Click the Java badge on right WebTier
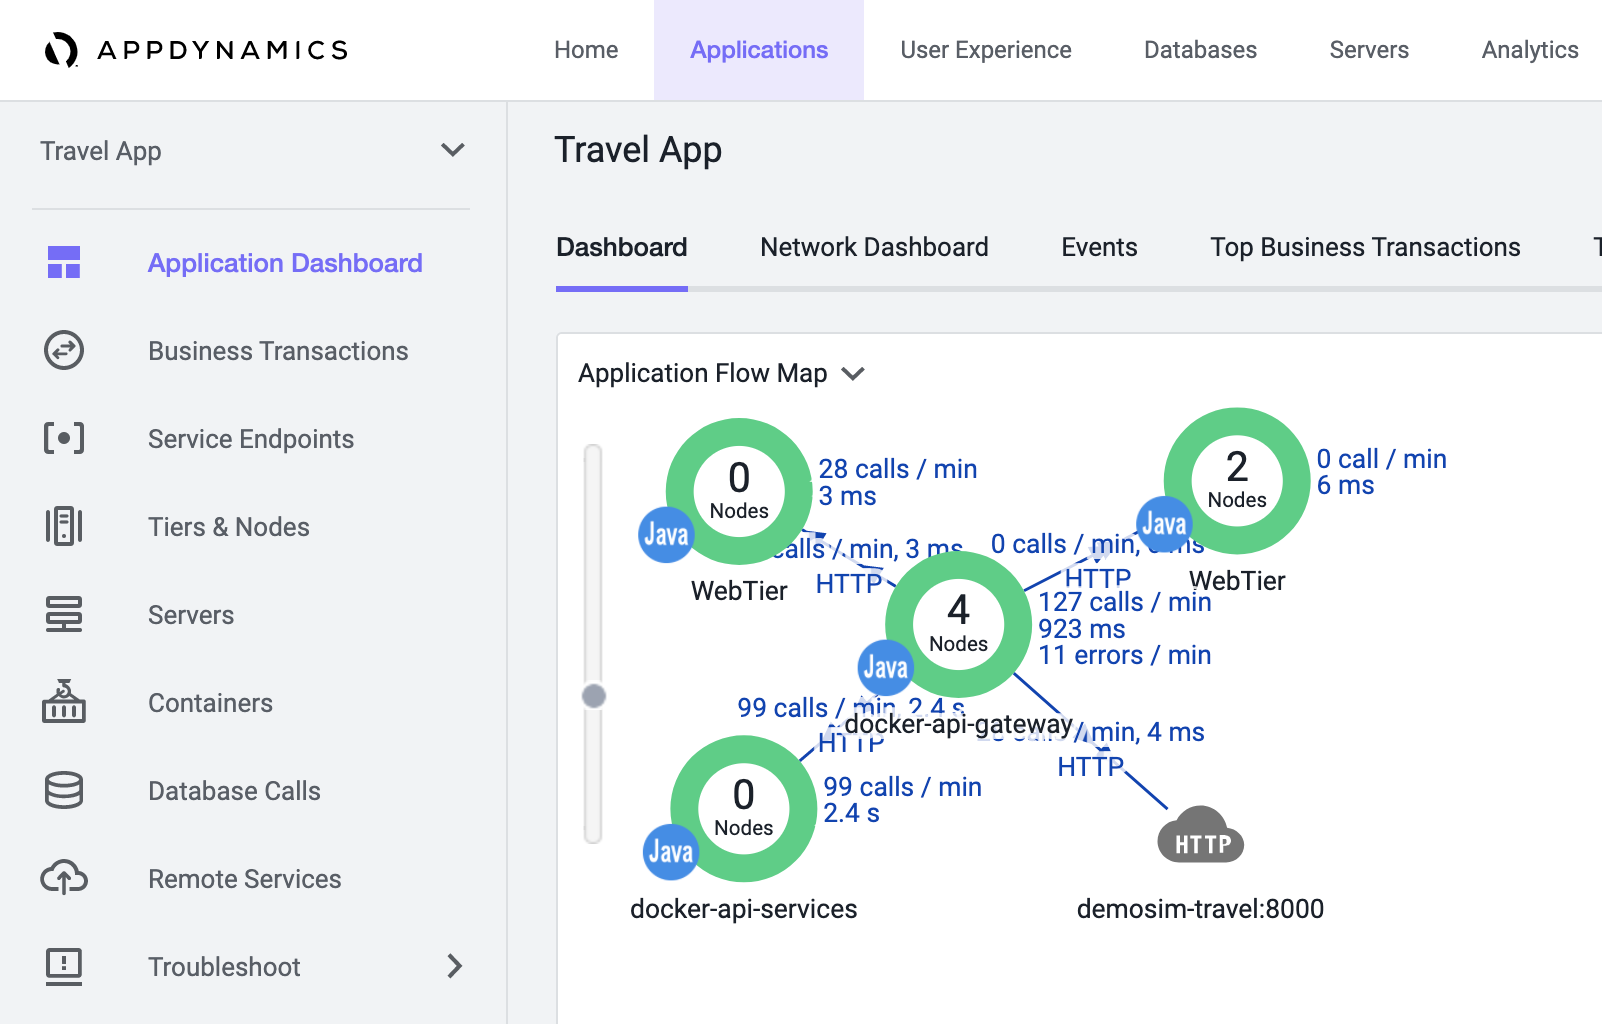This screenshot has width=1602, height=1024. click(x=1164, y=524)
